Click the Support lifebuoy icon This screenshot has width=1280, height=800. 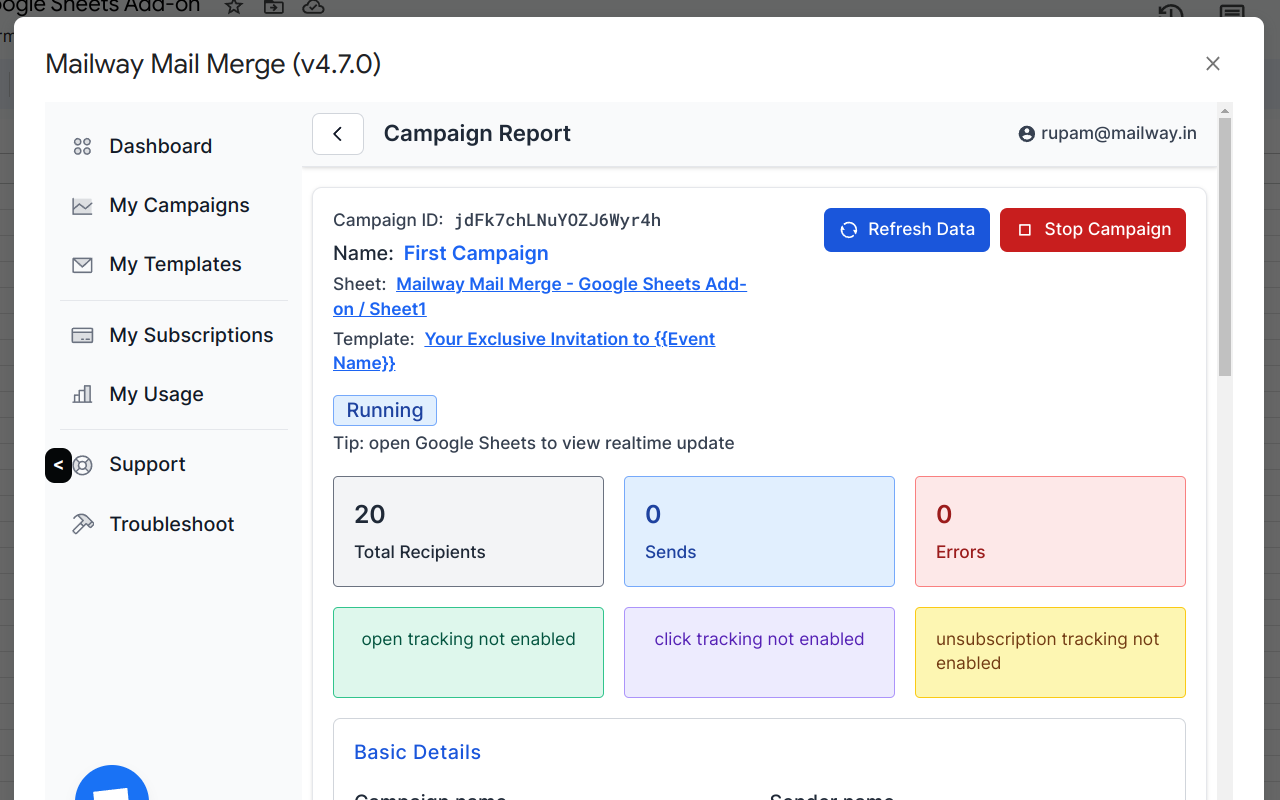tap(83, 465)
